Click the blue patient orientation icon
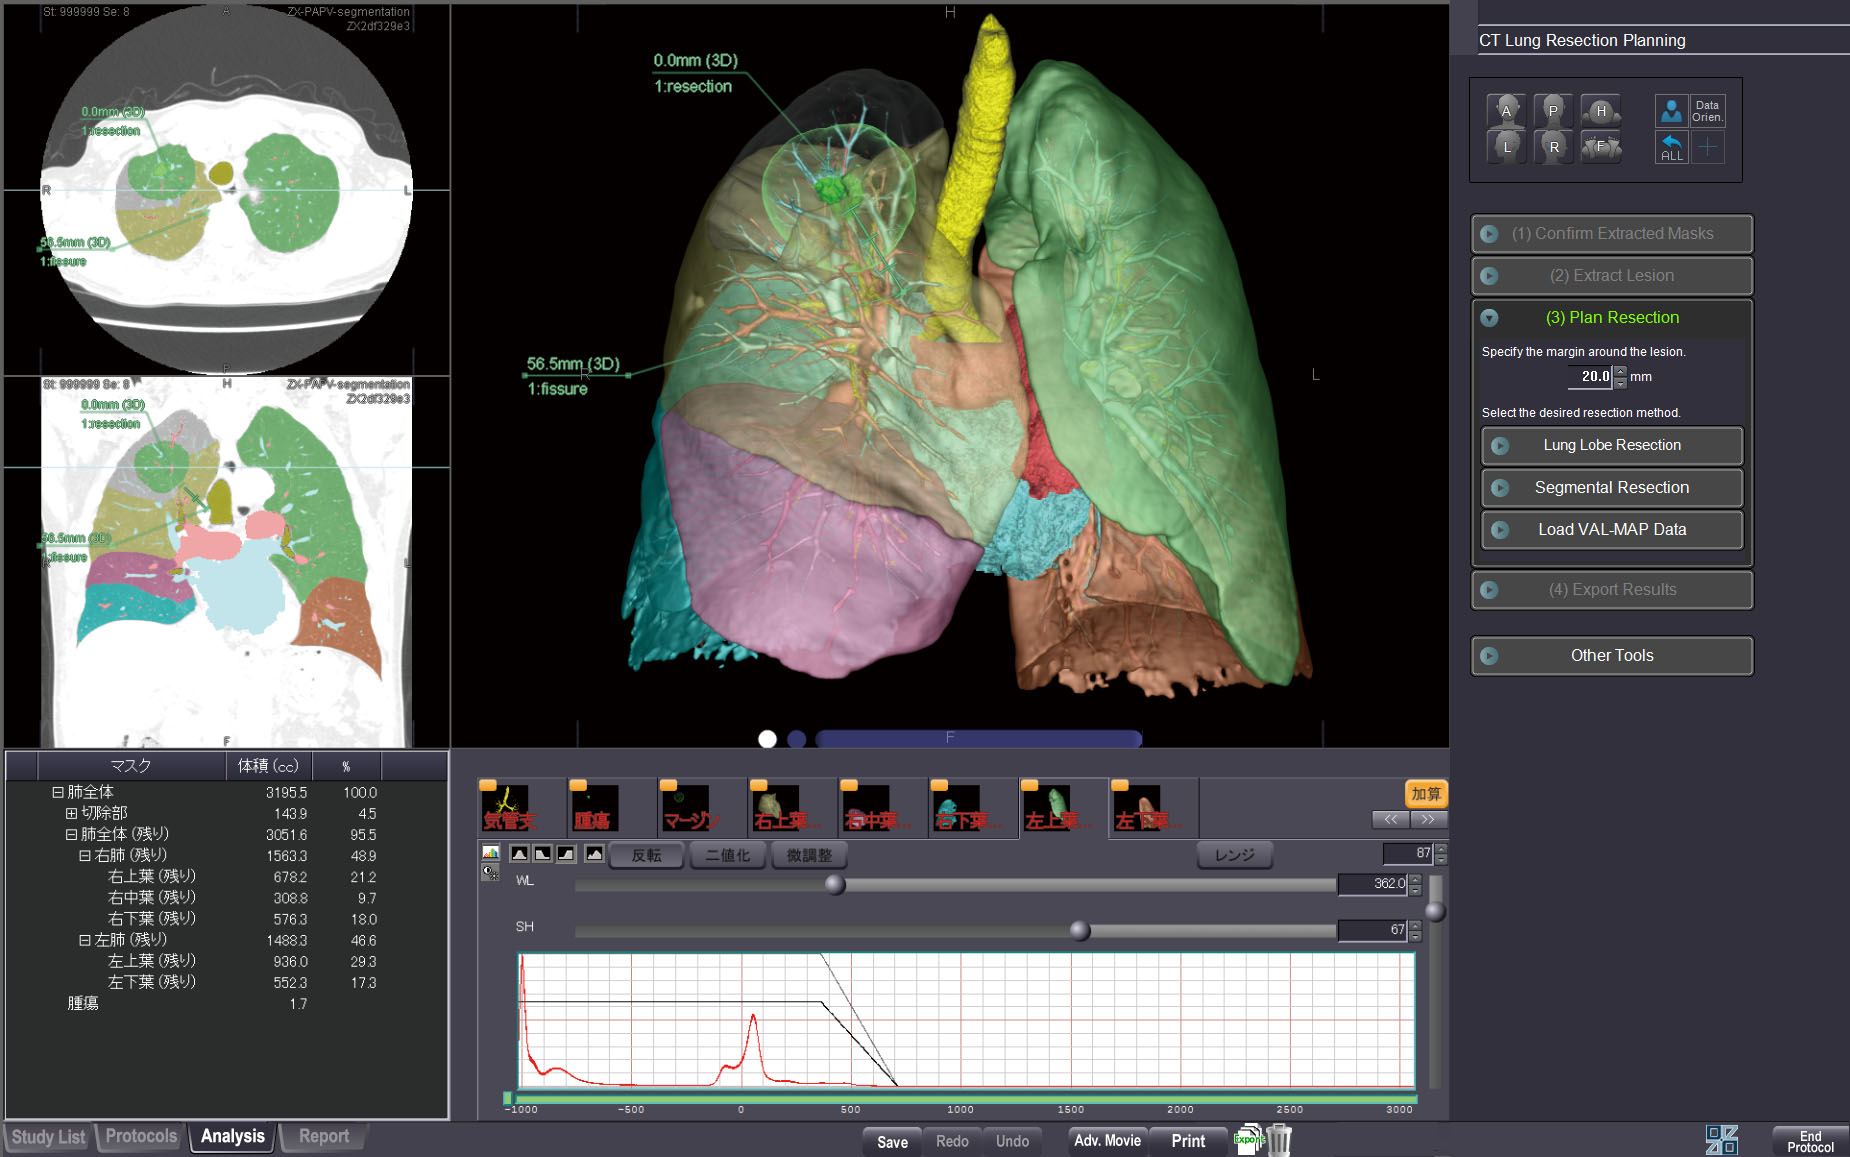The height and width of the screenshot is (1157, 1850). point(1671,111)
